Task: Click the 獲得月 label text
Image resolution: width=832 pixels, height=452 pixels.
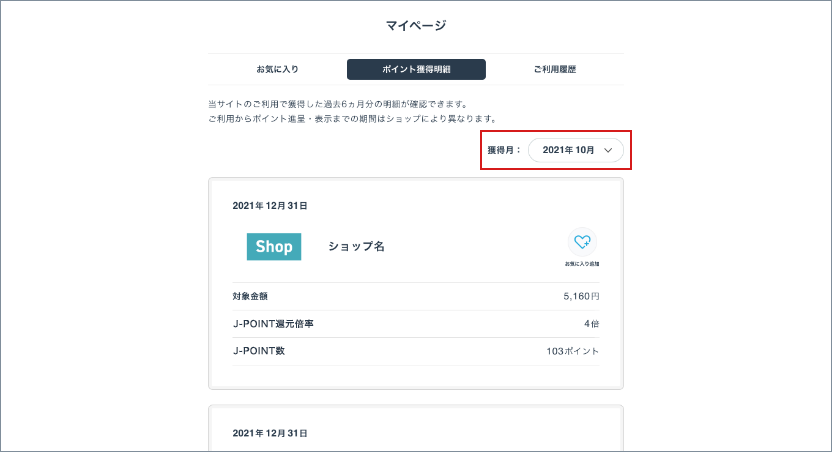Action: 504,150
